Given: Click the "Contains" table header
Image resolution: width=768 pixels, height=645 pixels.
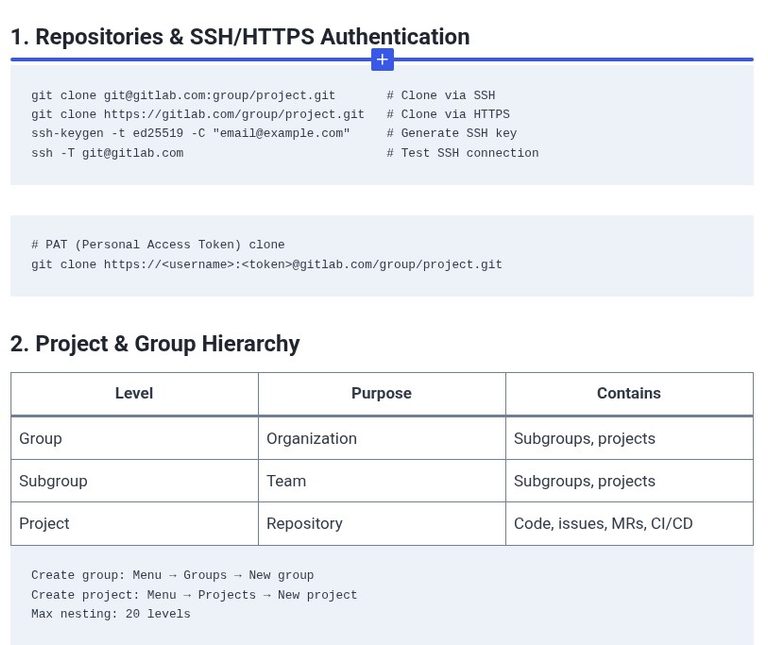Looking at the screenshot, I should coord(629,393).
